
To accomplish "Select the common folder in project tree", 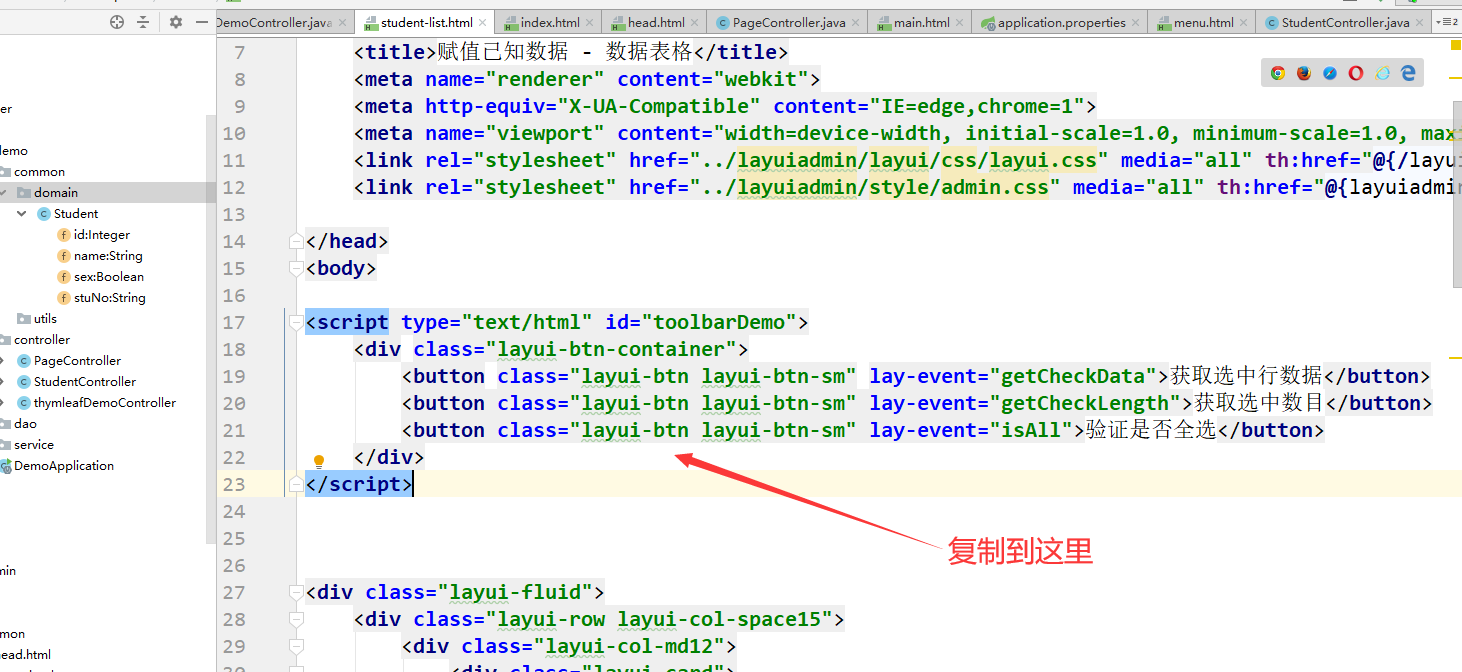I will pos(39,172).
